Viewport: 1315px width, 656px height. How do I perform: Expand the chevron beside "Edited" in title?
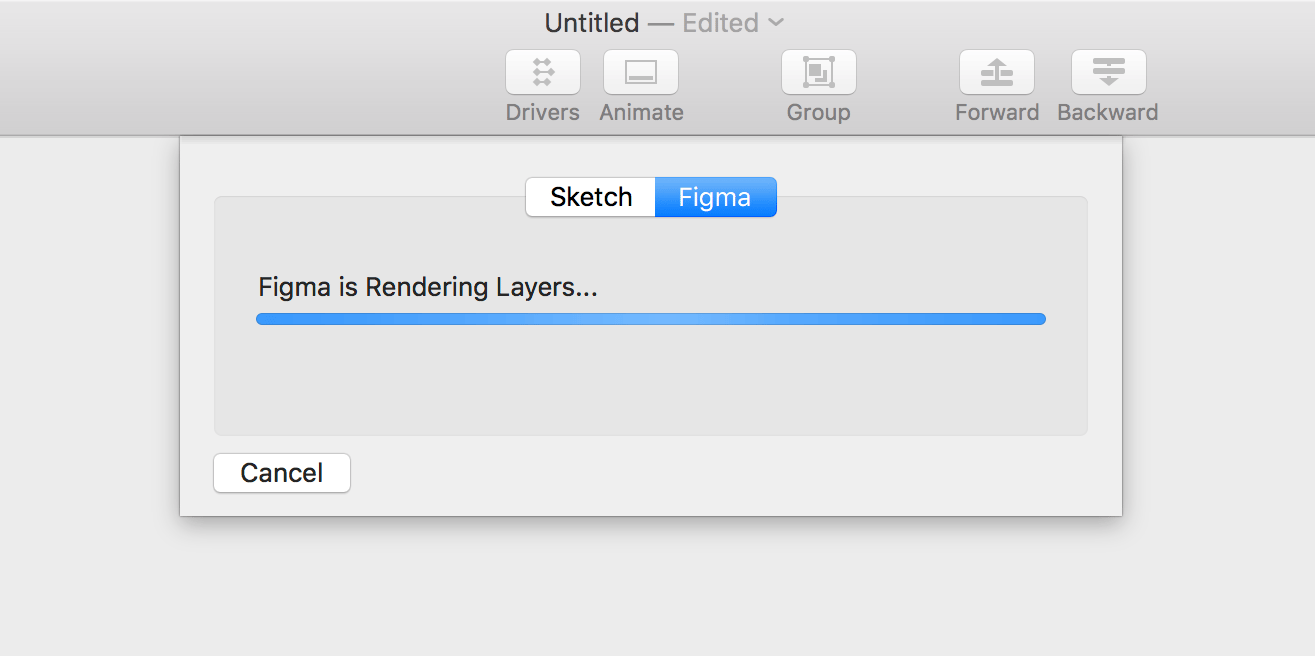pos(776,23)
